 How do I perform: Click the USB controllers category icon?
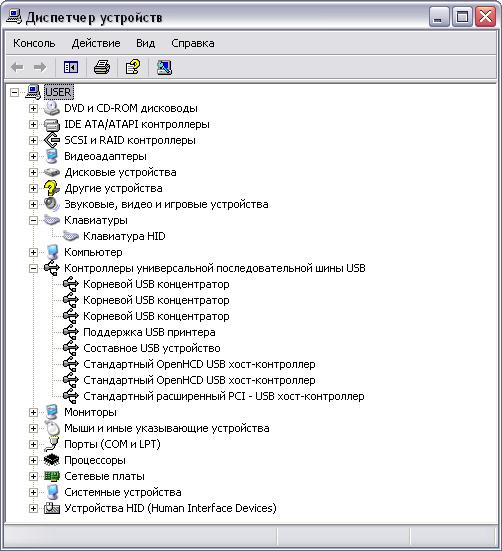pos(52,268)
